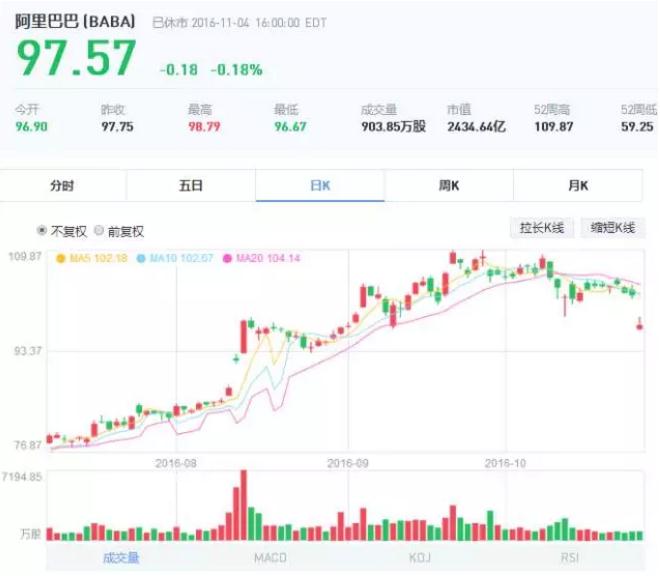Click the -0.18% change value
The width and height of the screenshot is (660, 580).
(x=237, y=70)
